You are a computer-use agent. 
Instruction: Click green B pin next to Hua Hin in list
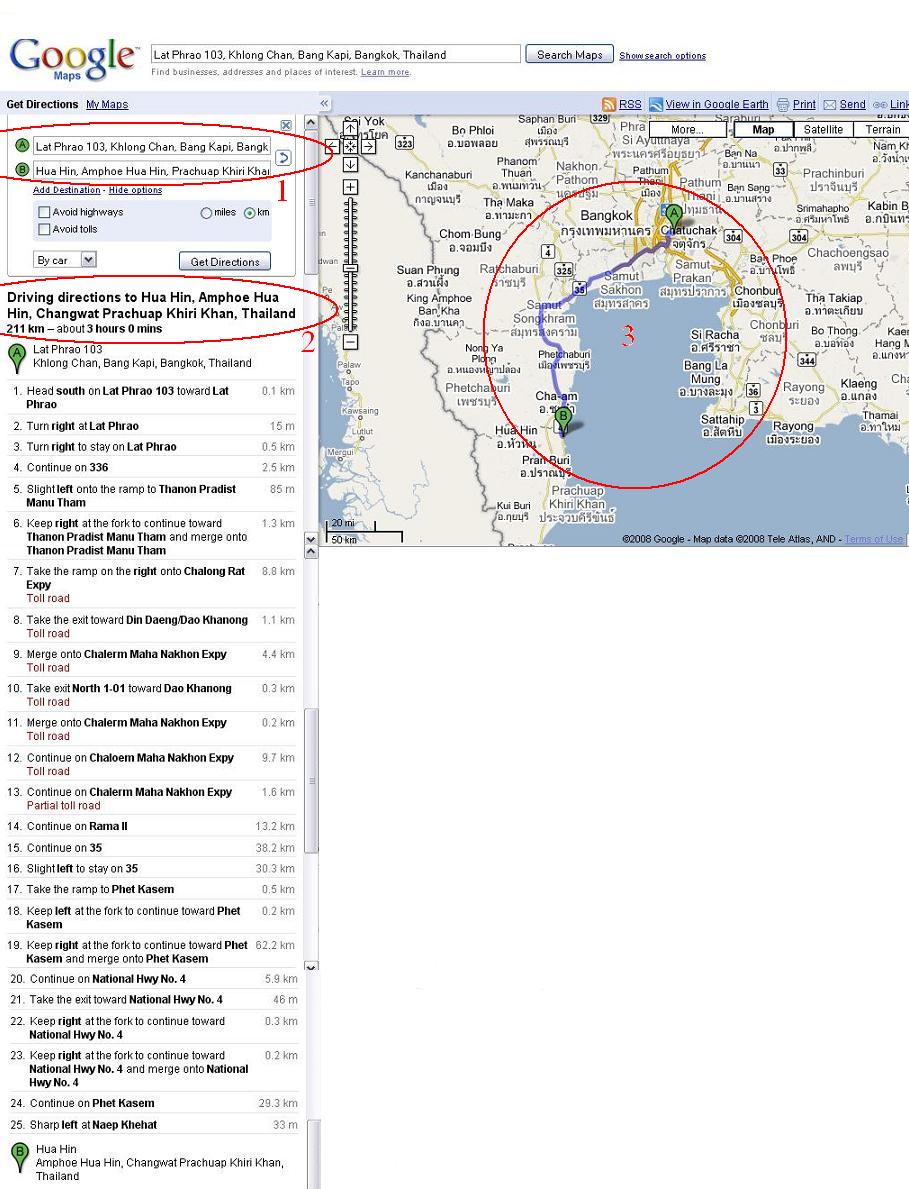[x=20, y=1159]
